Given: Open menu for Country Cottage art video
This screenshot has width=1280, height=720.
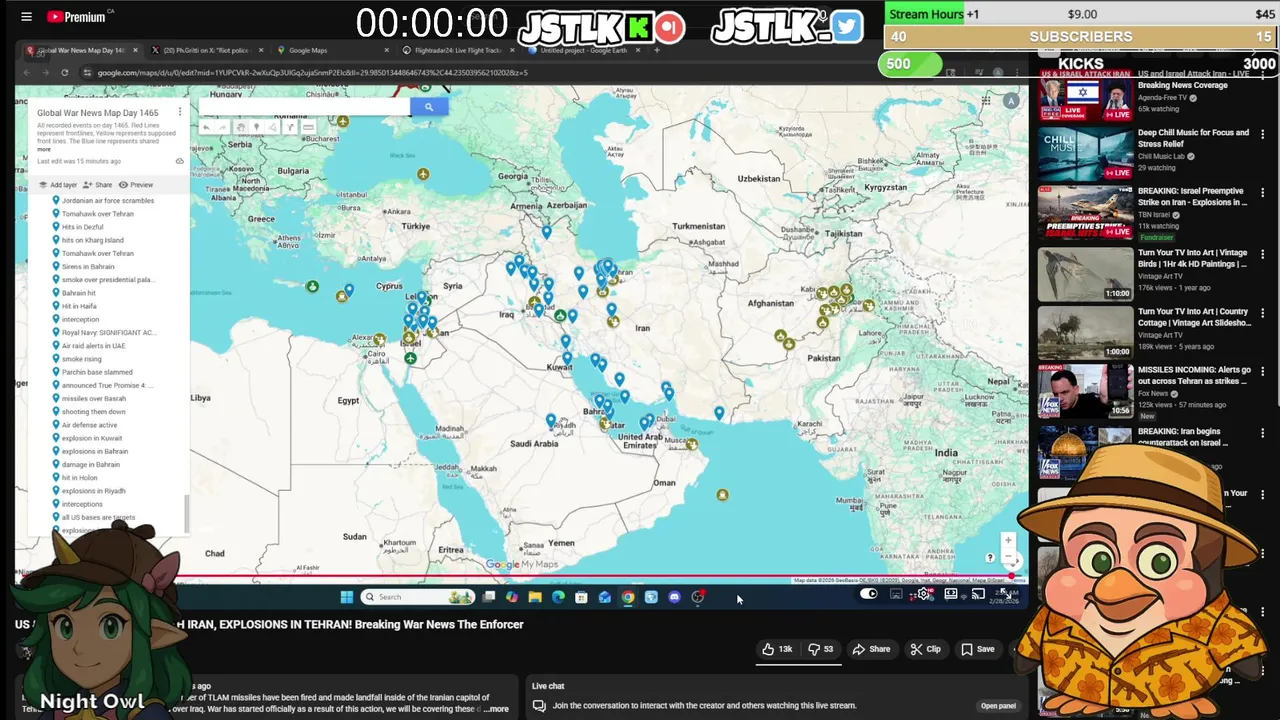Looking at the screenshot, I should click(1262, 313).
